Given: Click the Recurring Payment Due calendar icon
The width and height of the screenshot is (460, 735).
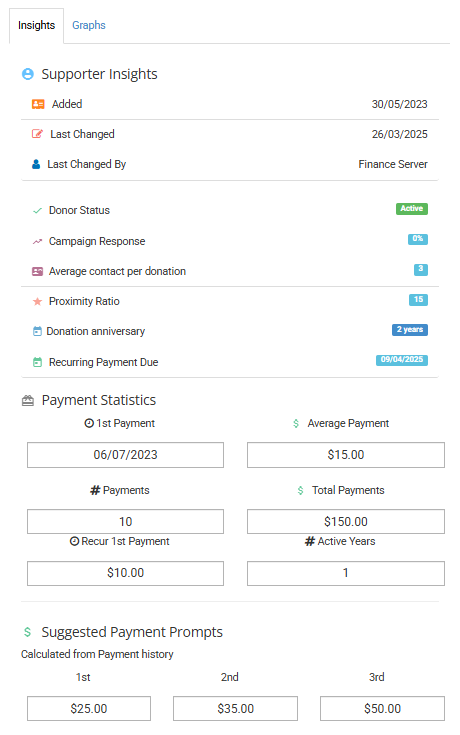Looking at the screenshot, I should pos(38,362).
